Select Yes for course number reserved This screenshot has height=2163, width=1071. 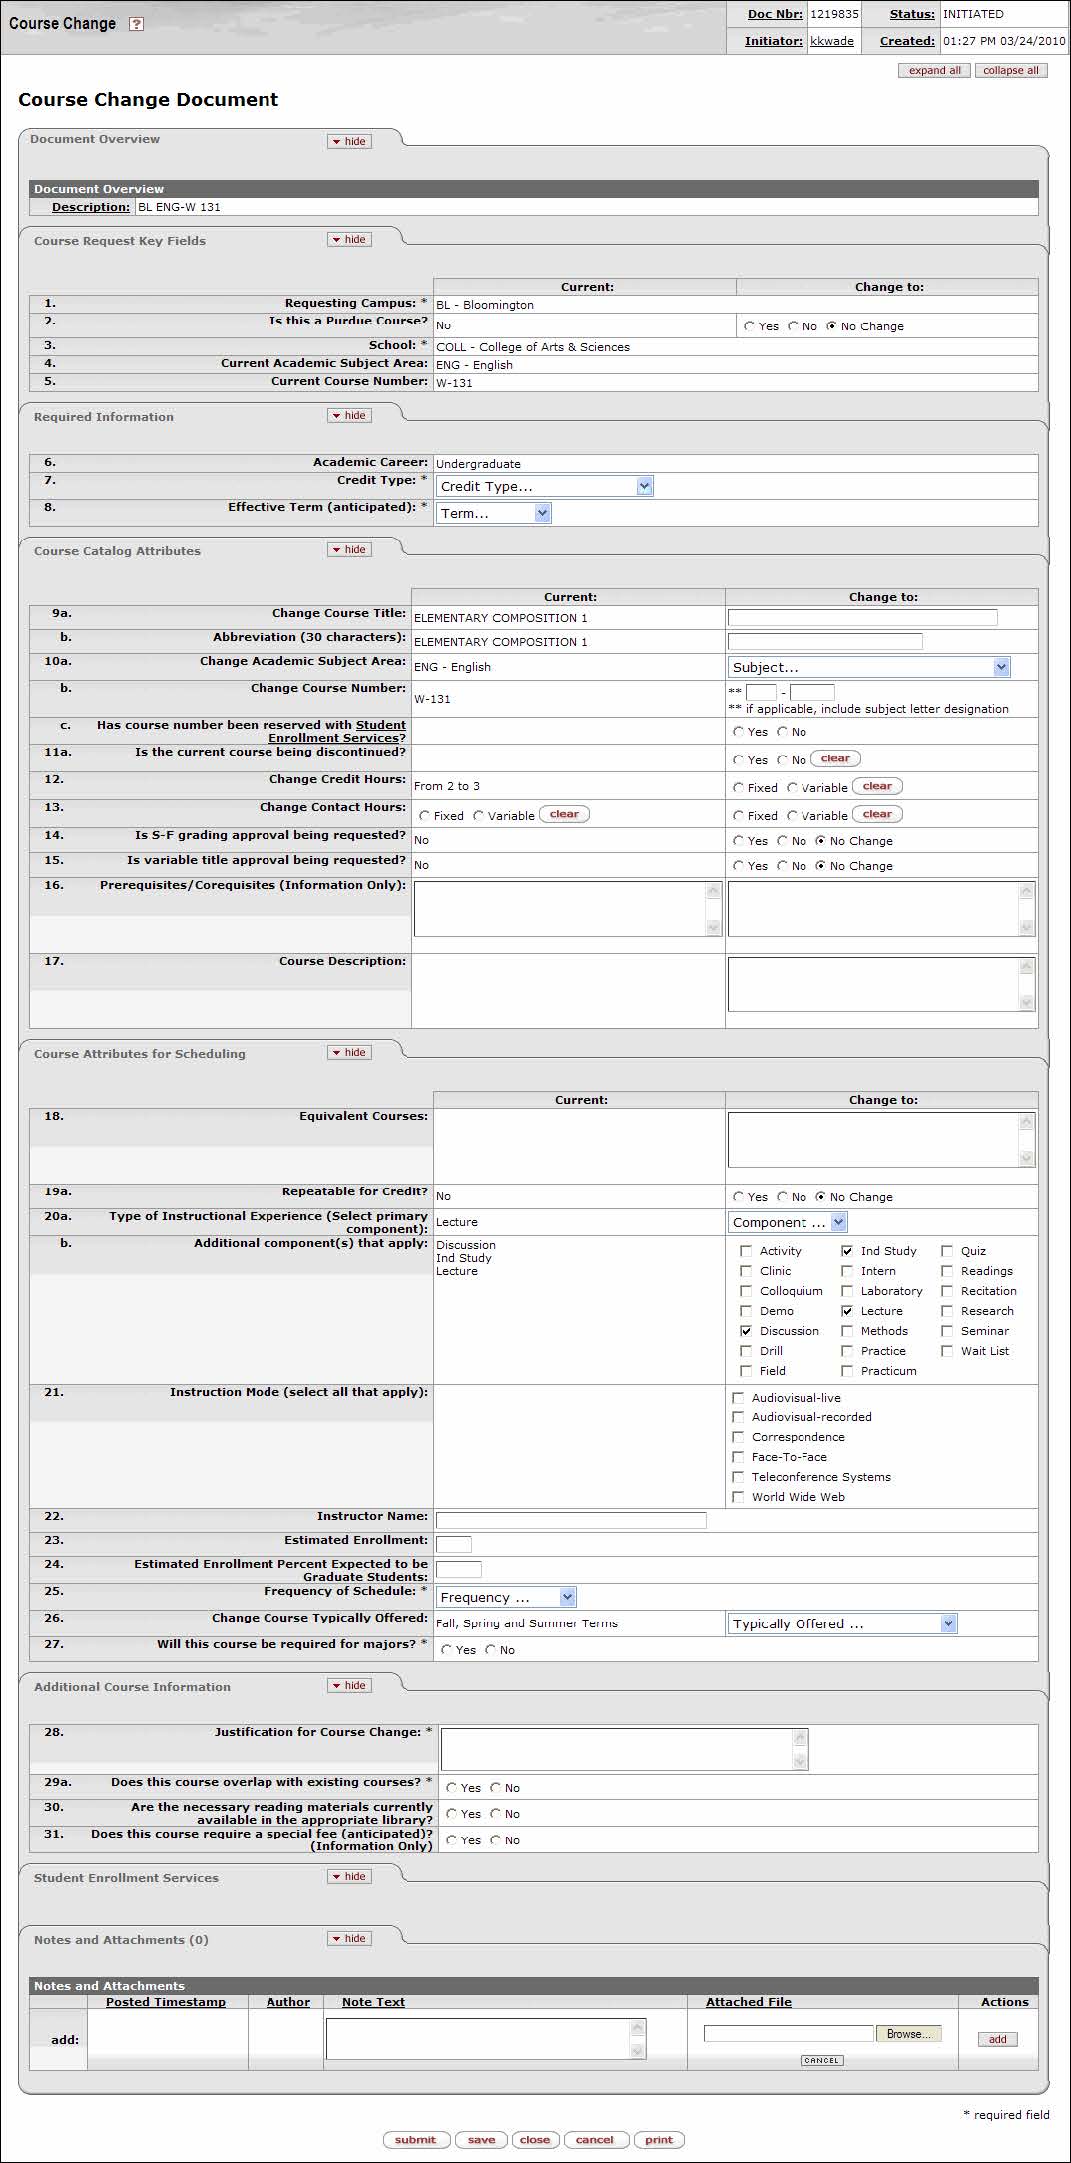click(x=739, y=733)
